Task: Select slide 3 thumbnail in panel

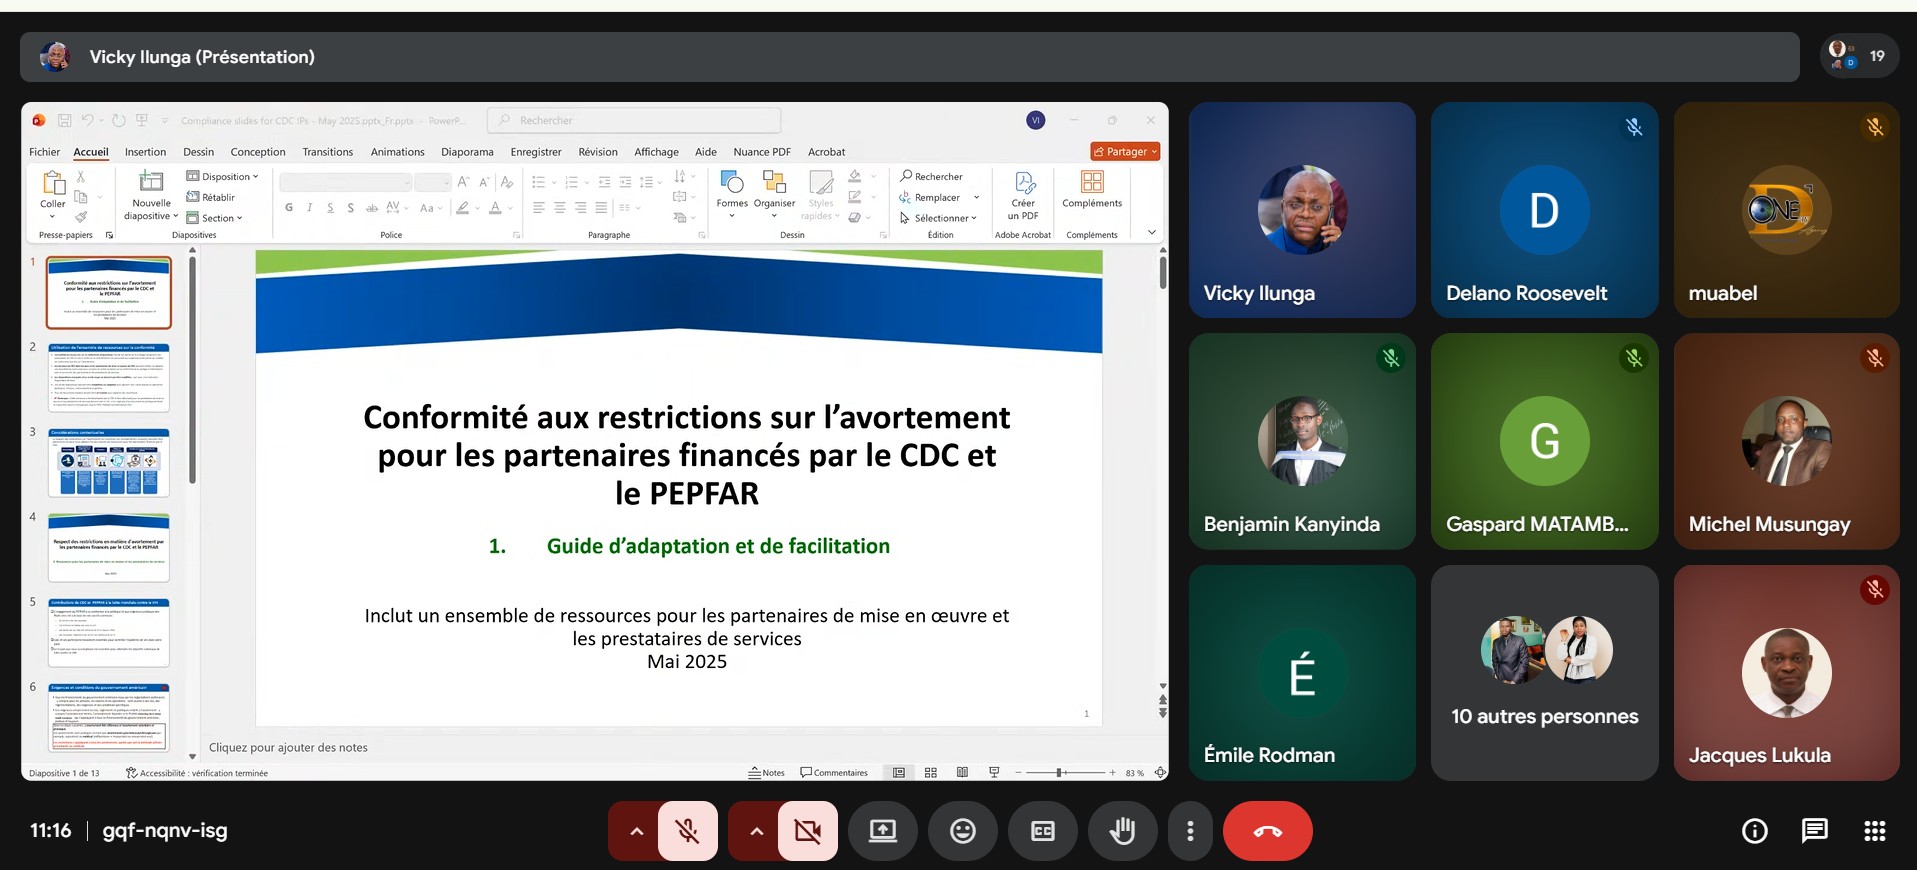Action: tap(109, 463)
